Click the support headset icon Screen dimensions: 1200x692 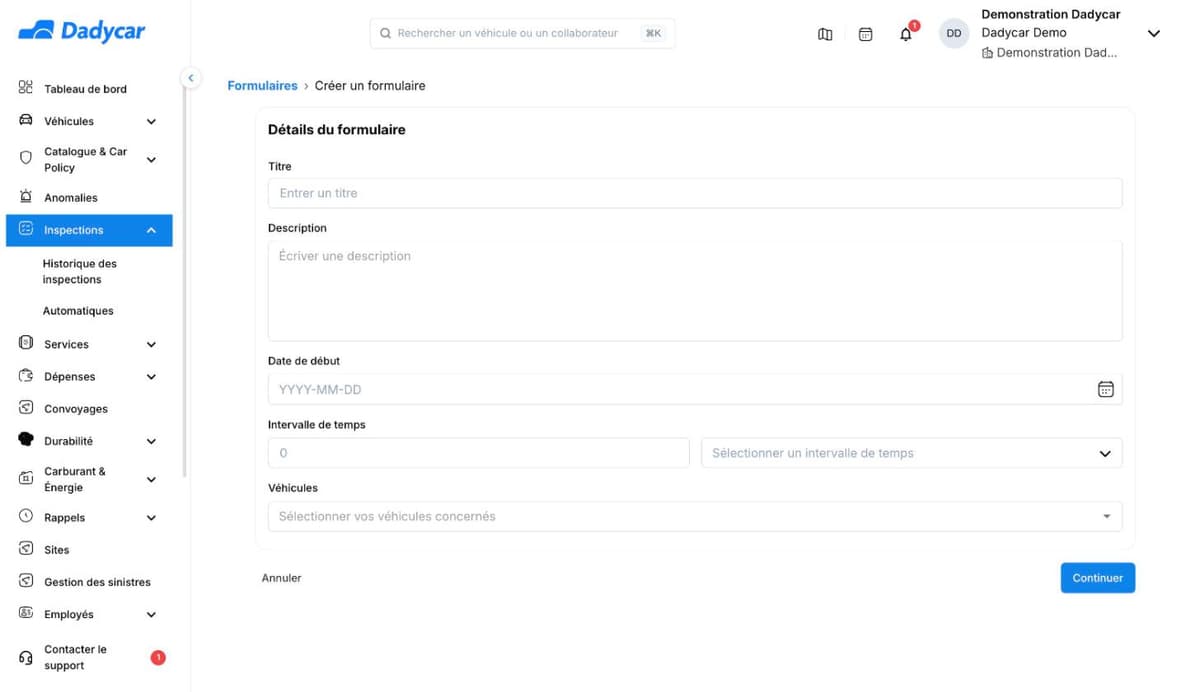(26, 658)
